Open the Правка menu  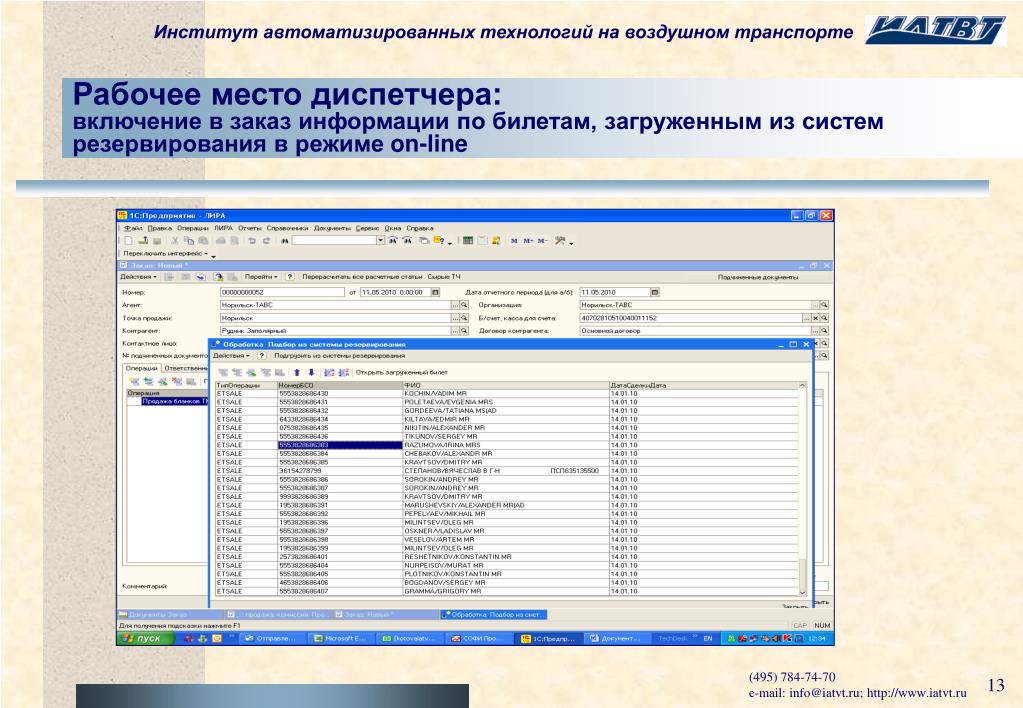[x=159, y=228]
